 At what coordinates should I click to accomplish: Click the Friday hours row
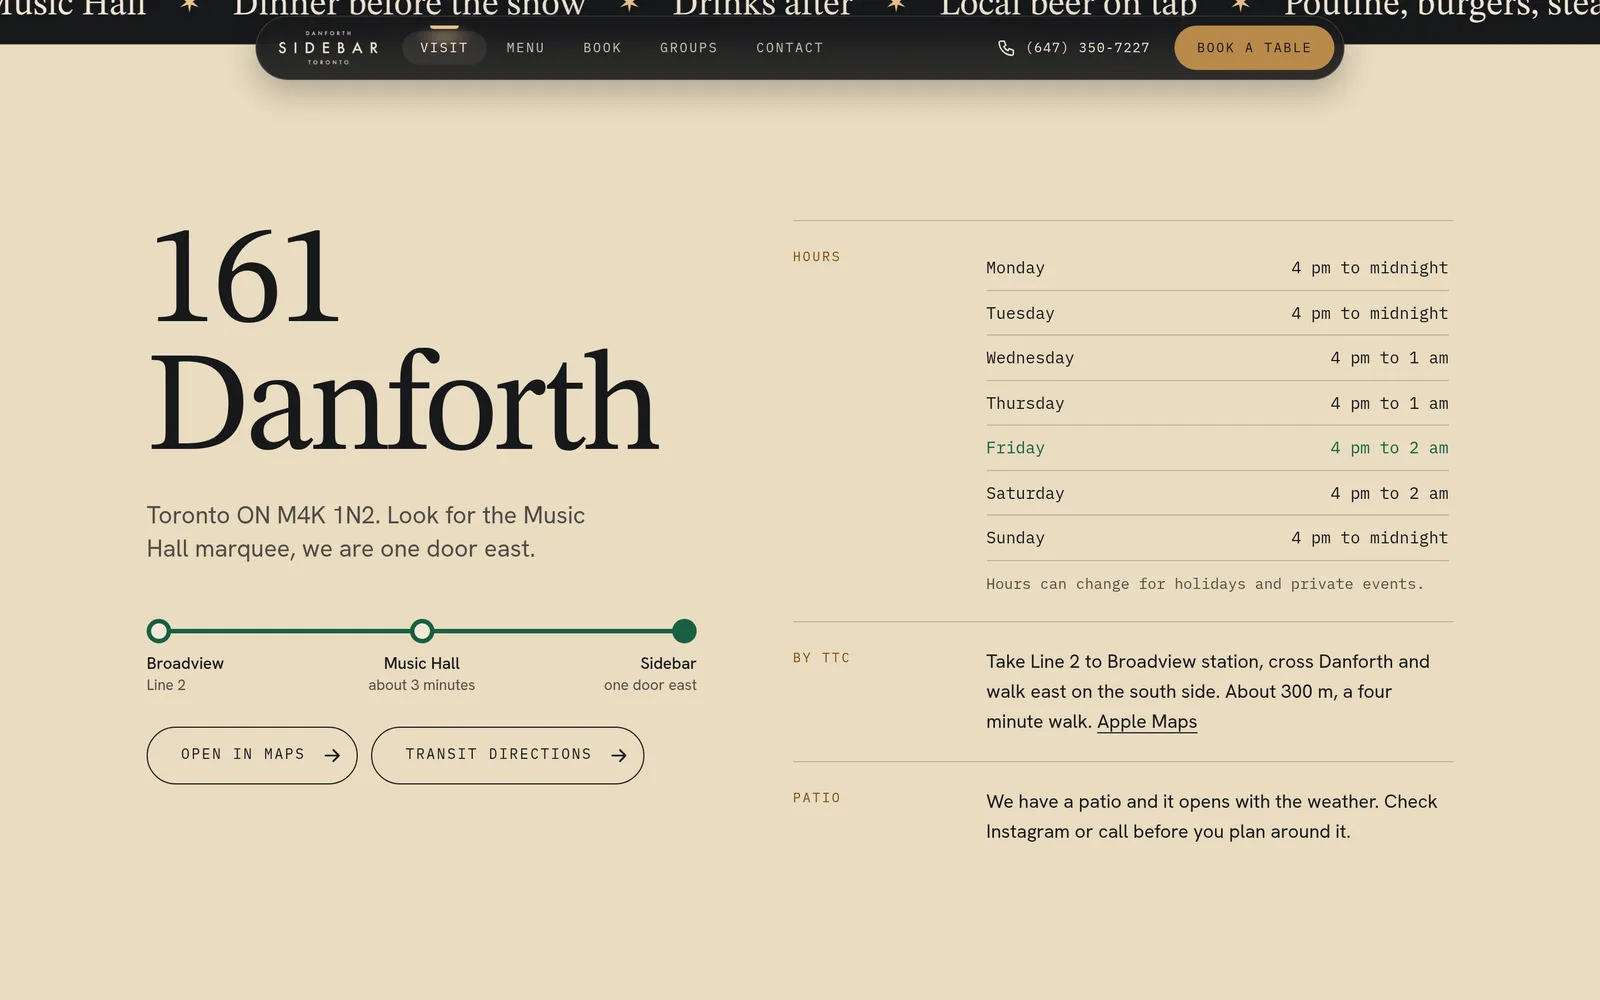click(x=1217, y=448)
